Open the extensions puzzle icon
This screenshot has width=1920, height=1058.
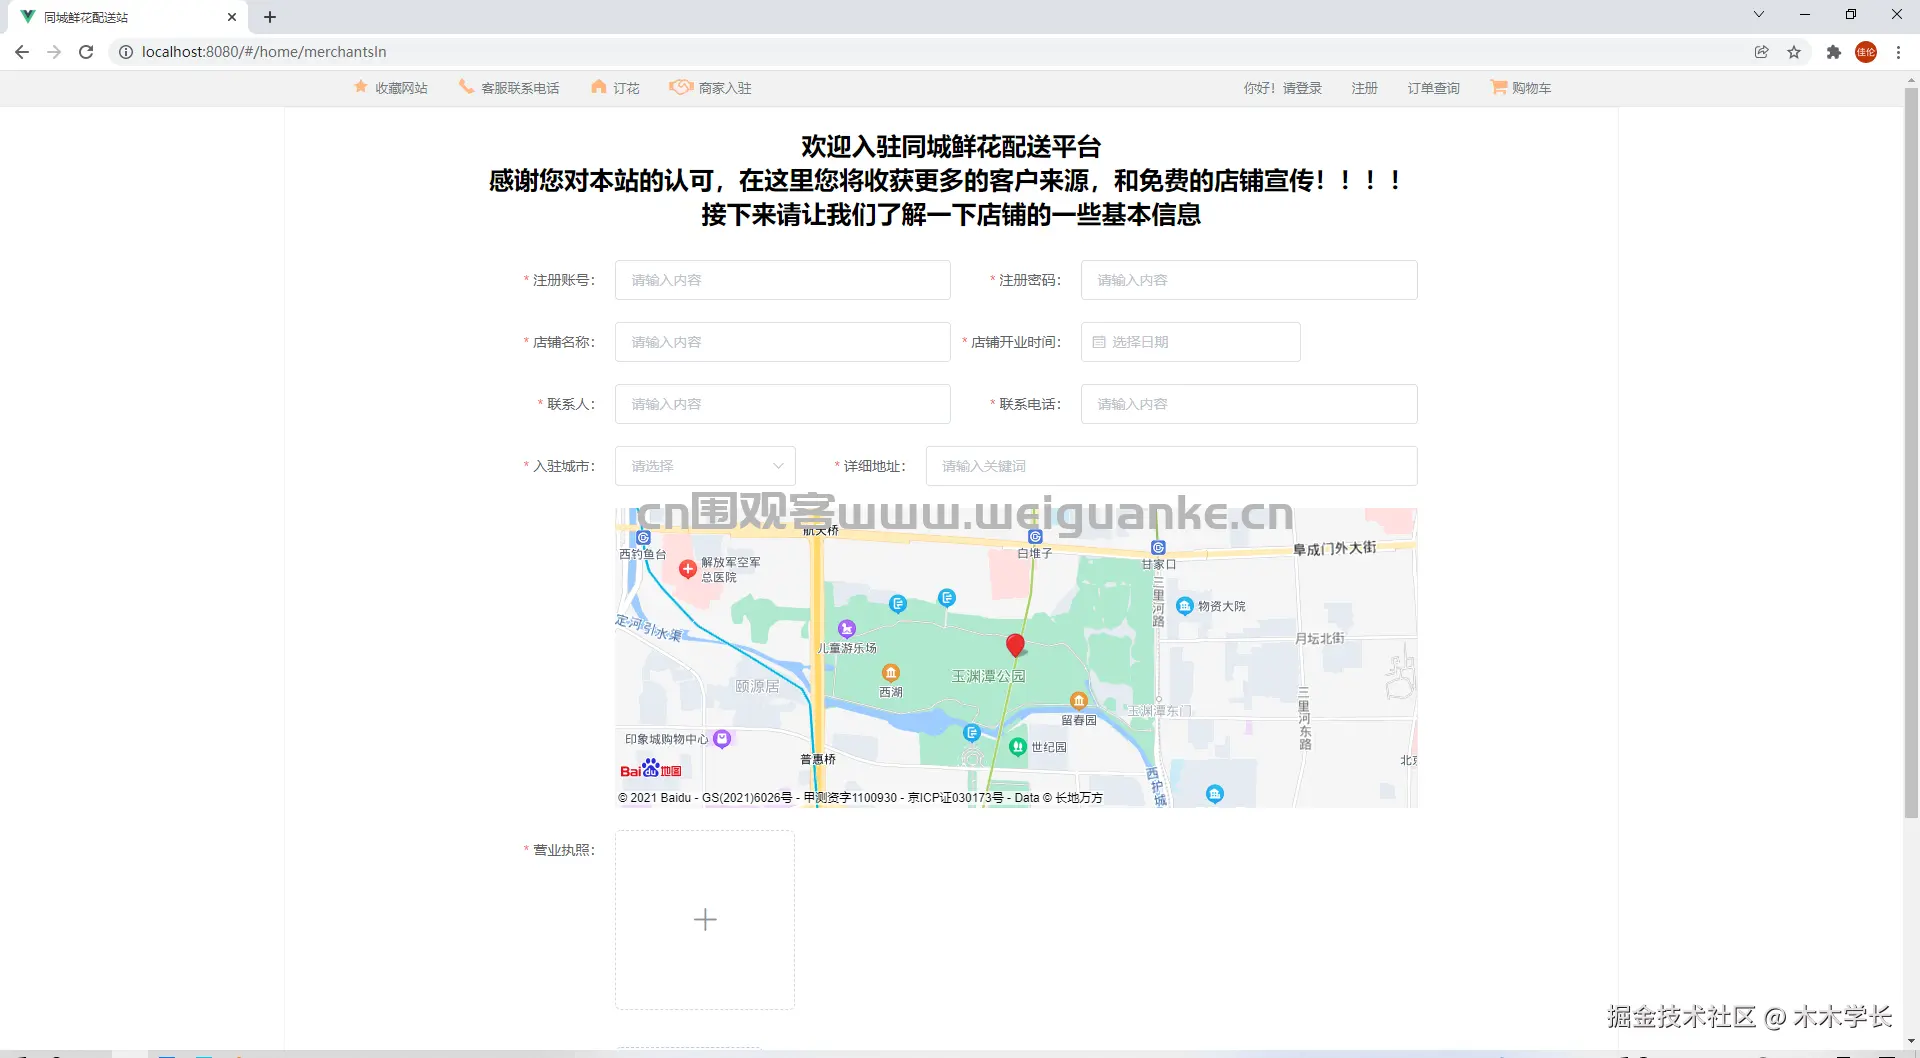(x=1834, y=52)
